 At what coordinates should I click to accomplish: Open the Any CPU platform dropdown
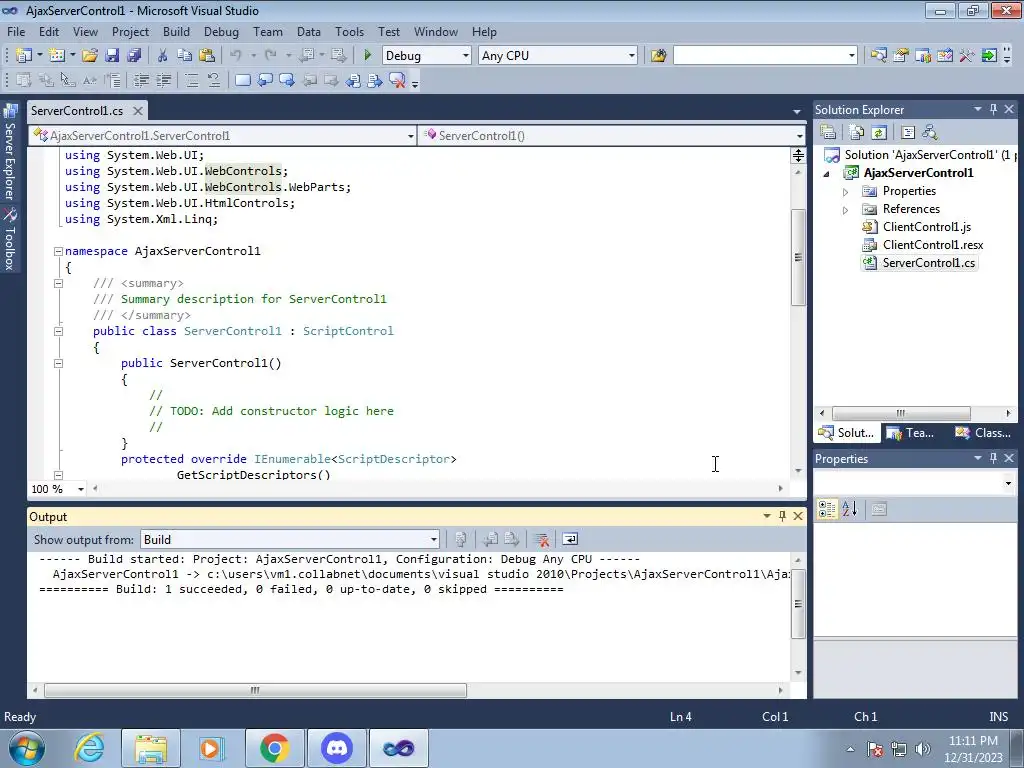pyautogui.click(x=632, y=56)
